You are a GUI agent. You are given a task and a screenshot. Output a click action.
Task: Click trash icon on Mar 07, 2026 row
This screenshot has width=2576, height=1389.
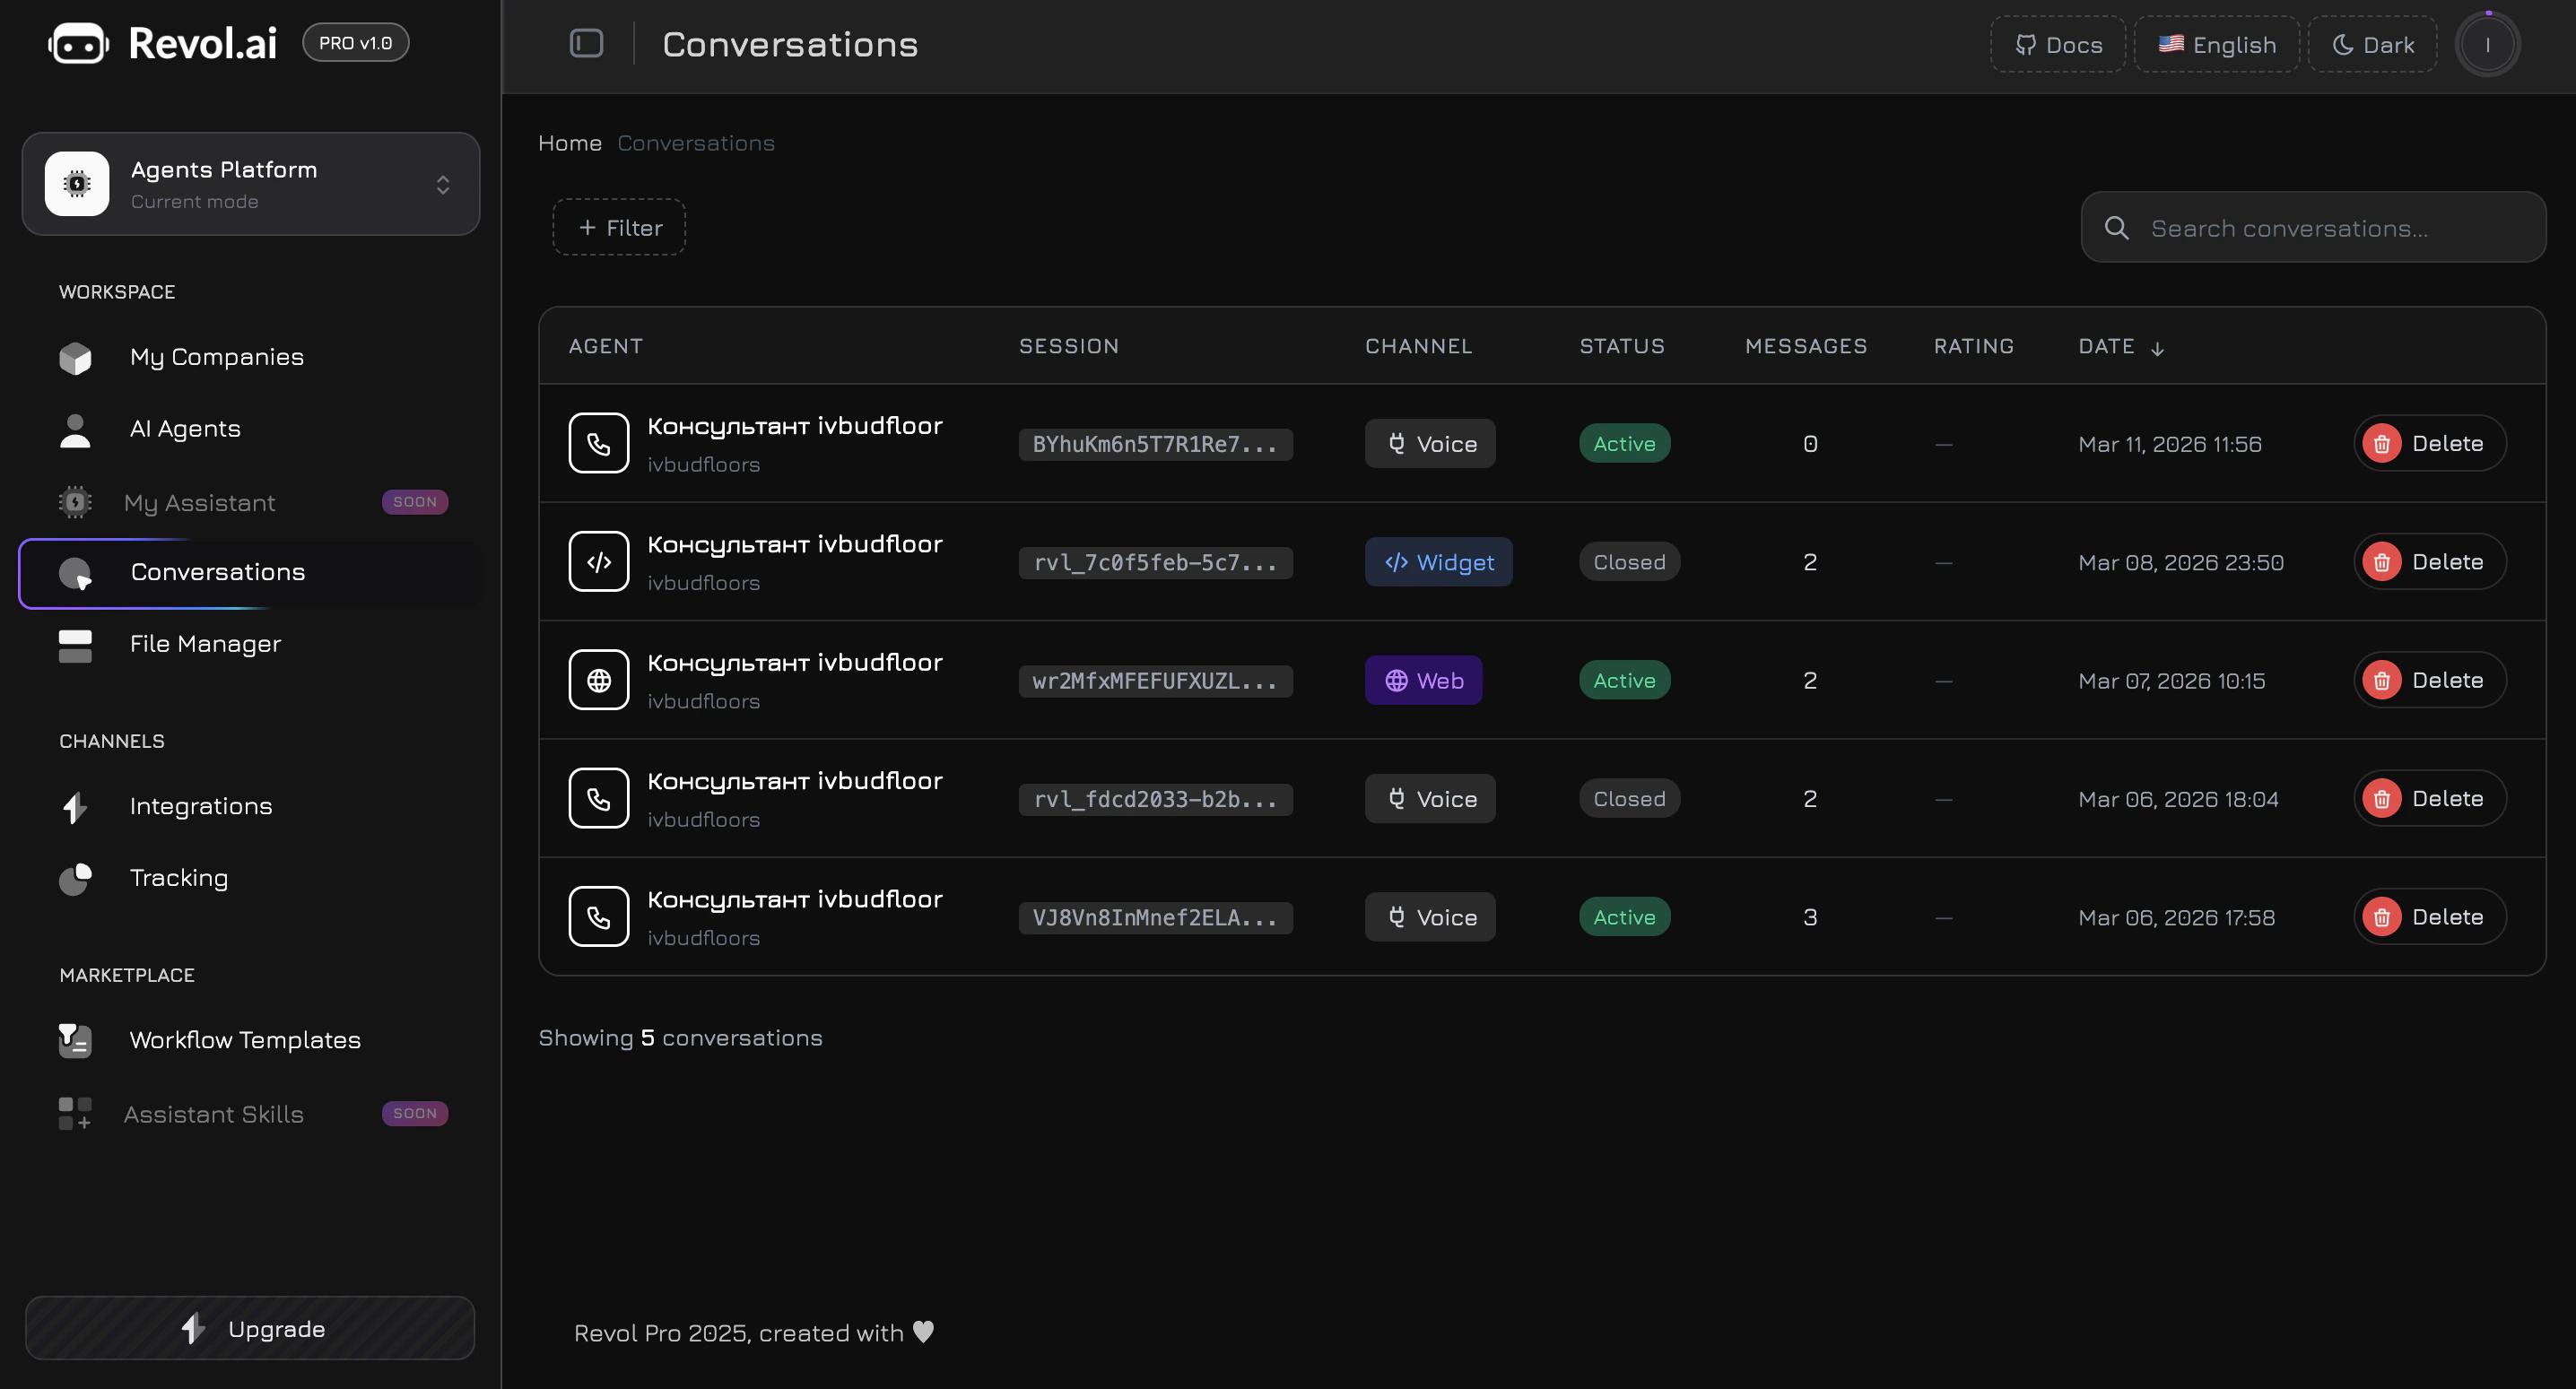(x=2382, y=680)
